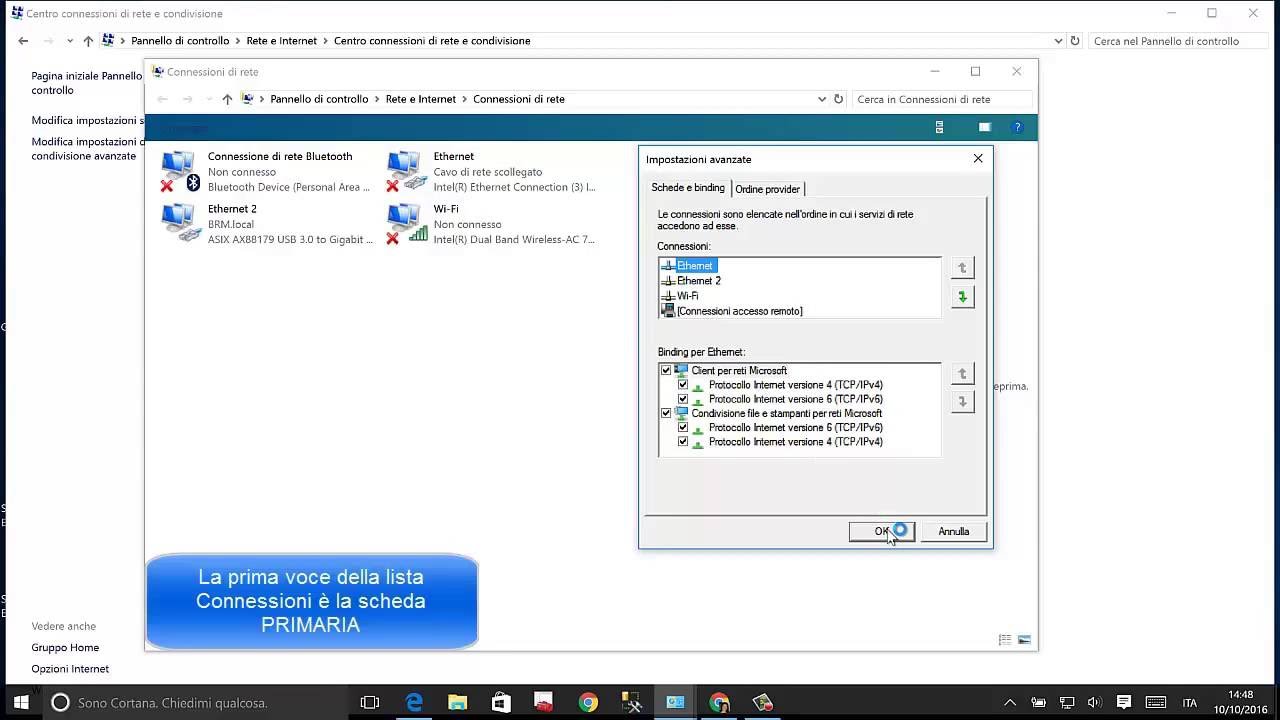Move selected connection up with the arrow button
1280x720 pixels.
(962, 268)
